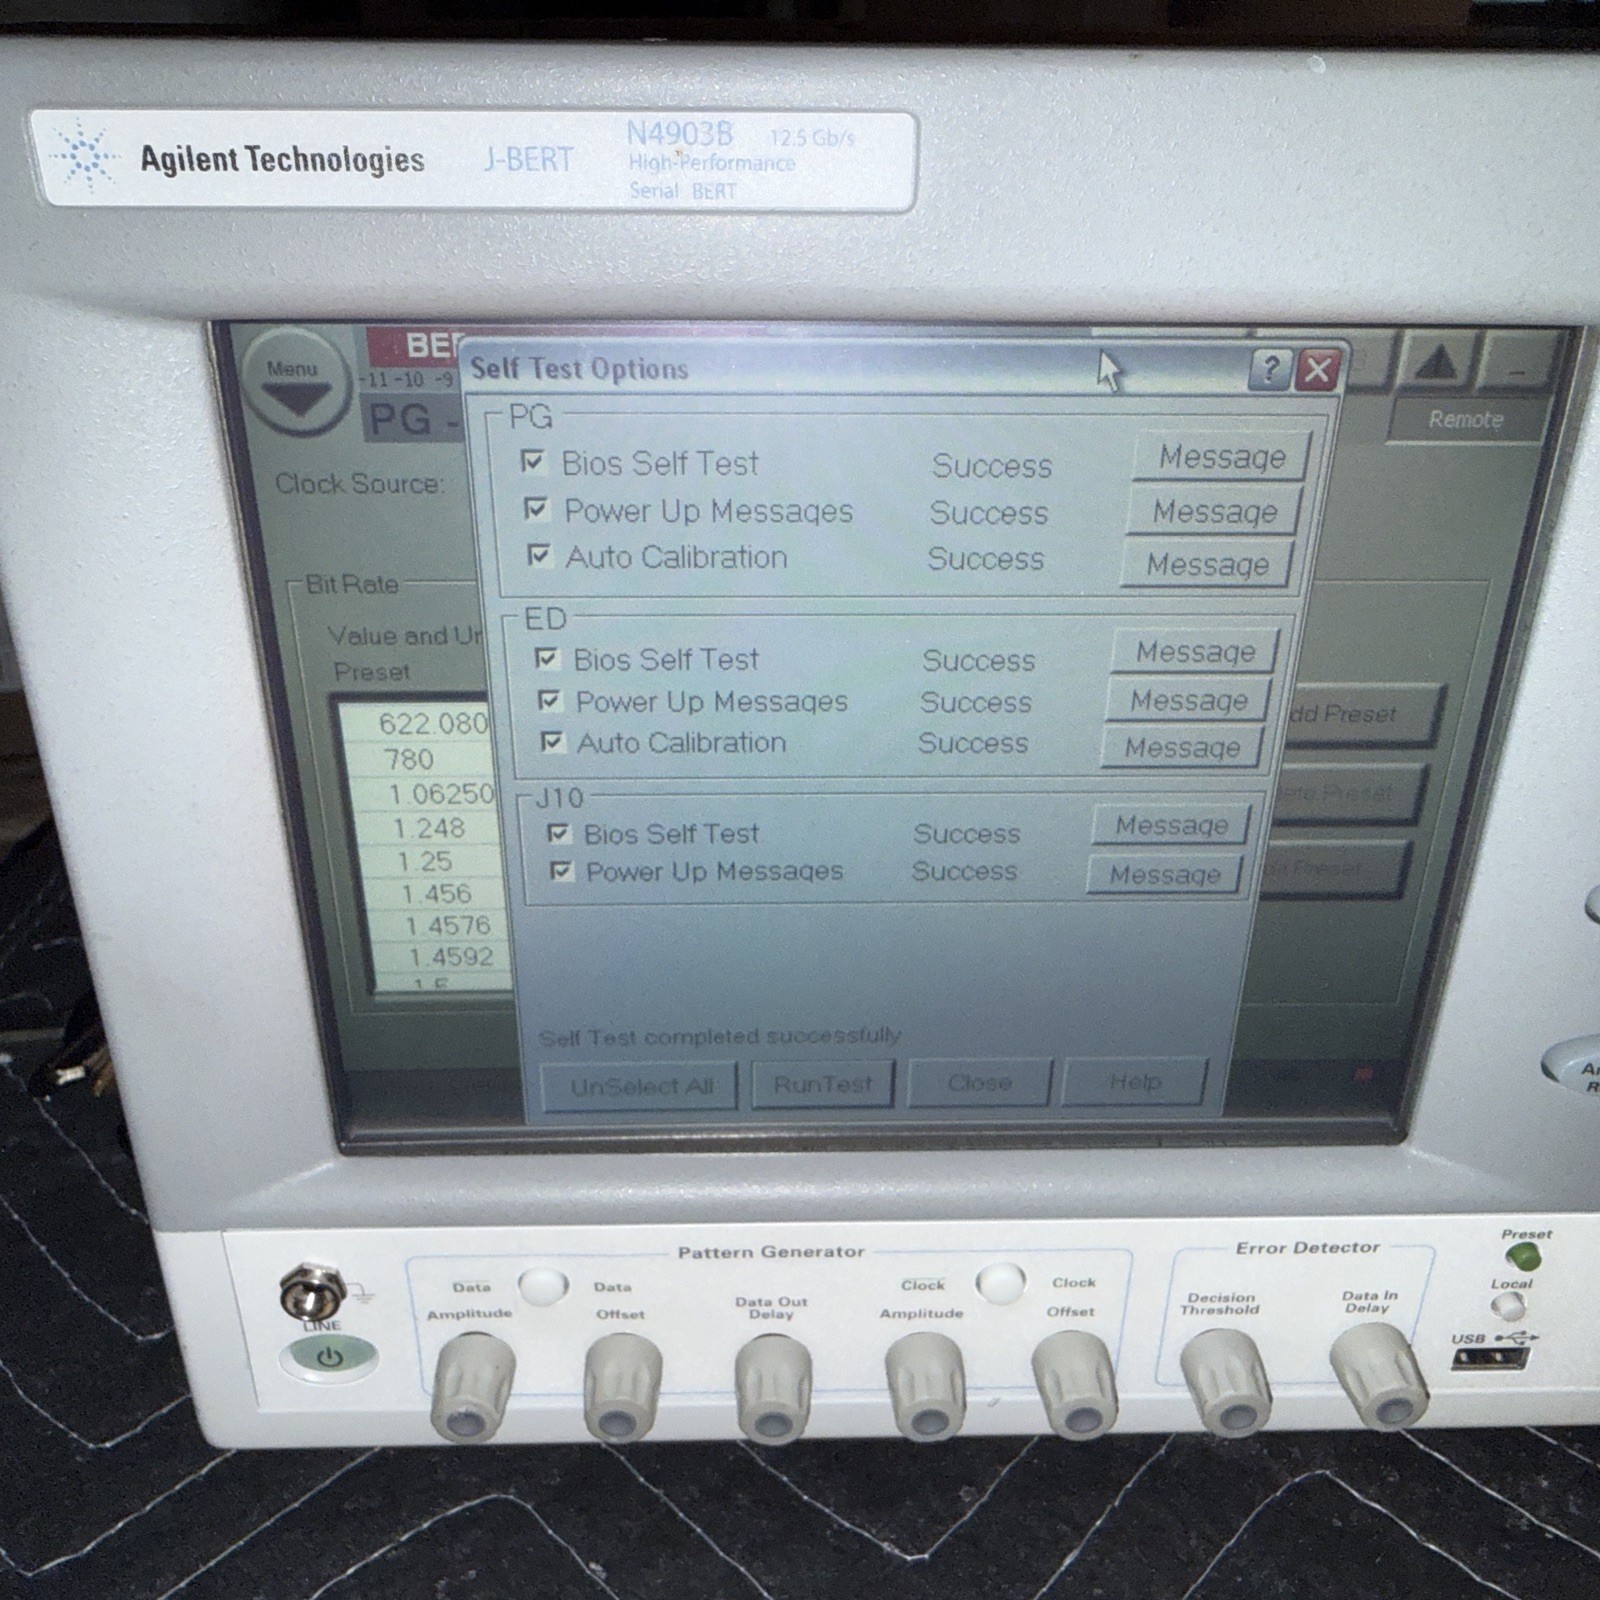Viewport: 1600px width, 1600px height.
Task: Open Message for J10 Bios Self Test
Action: [x=1171, y=826]
